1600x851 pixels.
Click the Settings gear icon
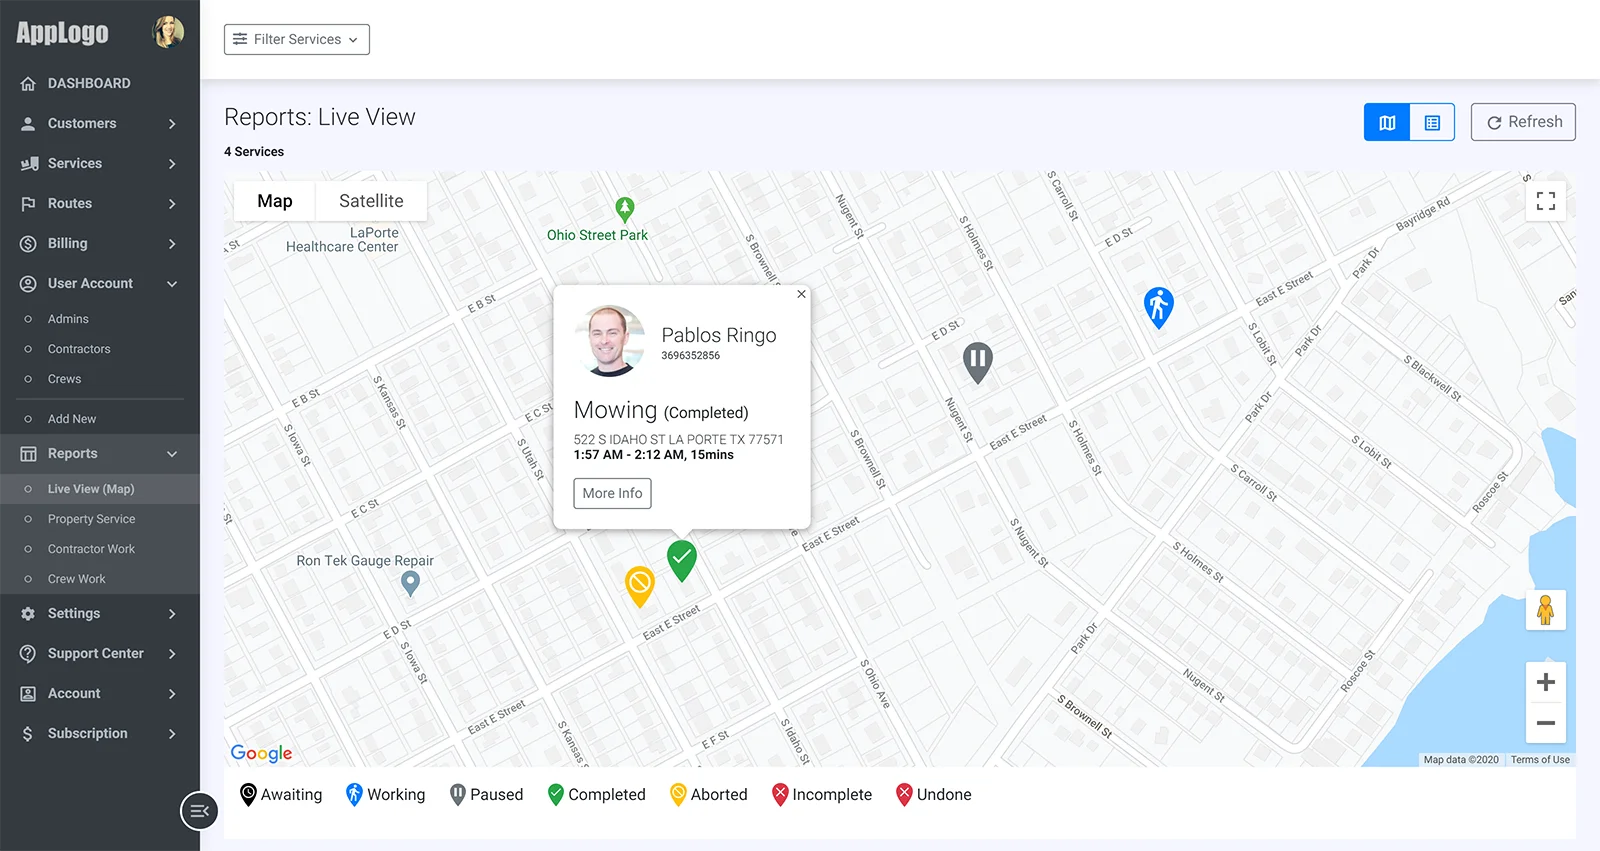28,614
